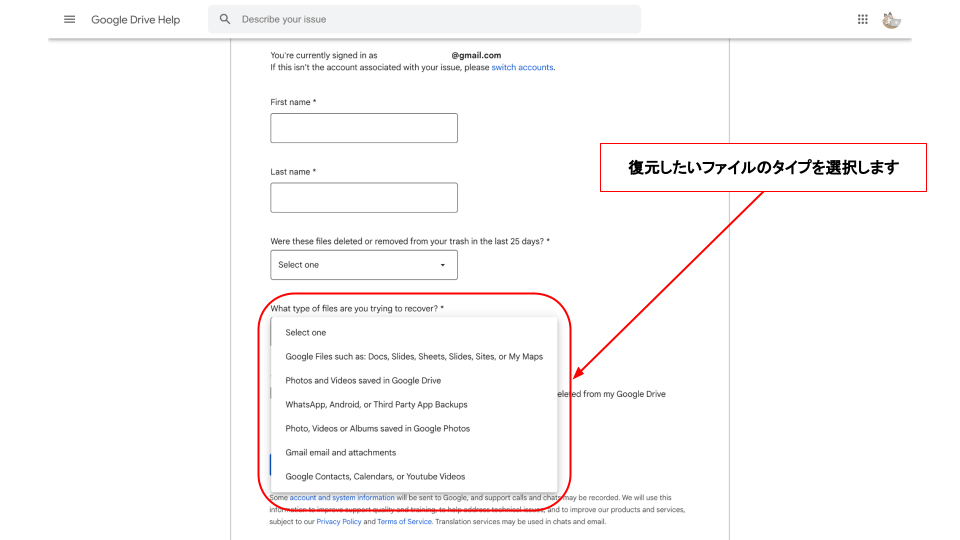Open the Privacy Policy link
This screenshot has width=960, height=540.
pos(339,522)
